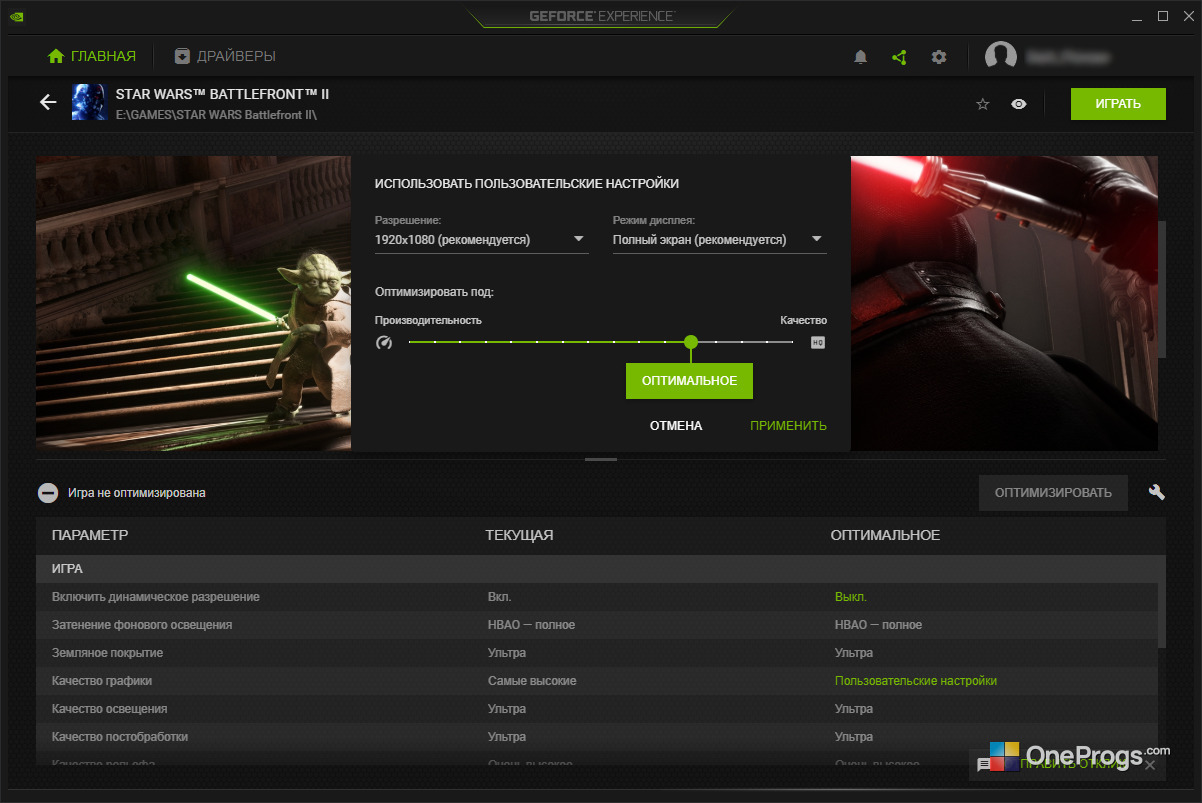
Task: Click the not-optimized minus status icon
Action: point(48,493)
